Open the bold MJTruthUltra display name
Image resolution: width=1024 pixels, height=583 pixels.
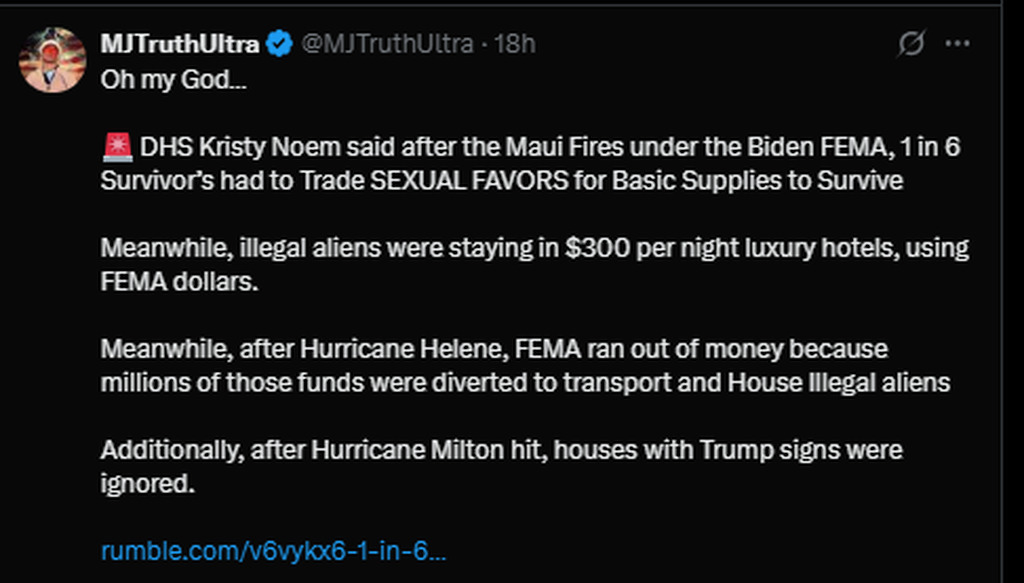pos(180,44)
